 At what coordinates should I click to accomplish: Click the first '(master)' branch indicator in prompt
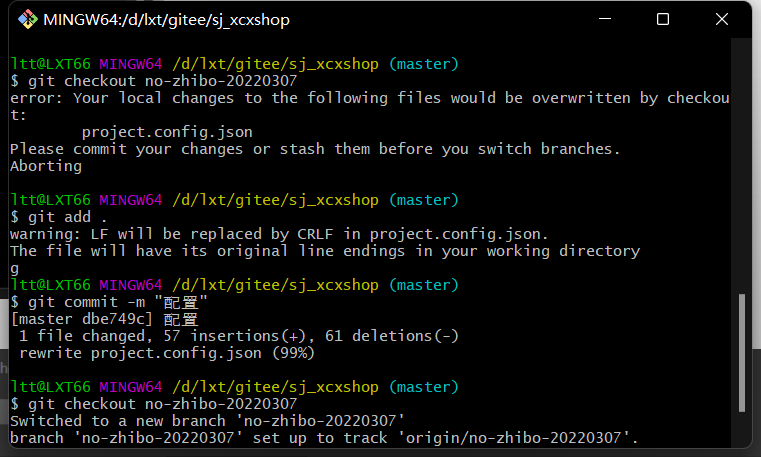[424, 64]
